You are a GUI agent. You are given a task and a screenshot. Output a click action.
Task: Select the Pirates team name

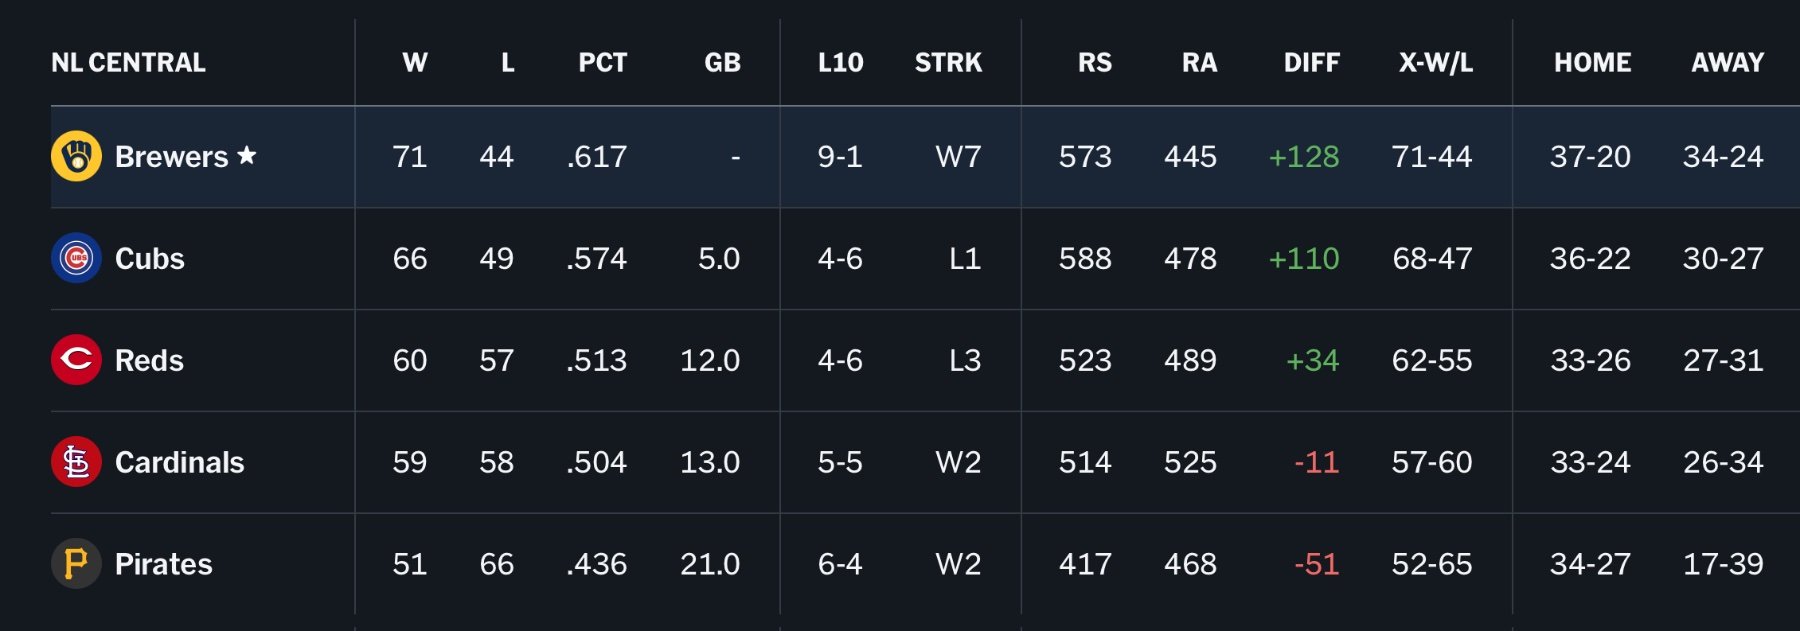(x=163, y=565)
